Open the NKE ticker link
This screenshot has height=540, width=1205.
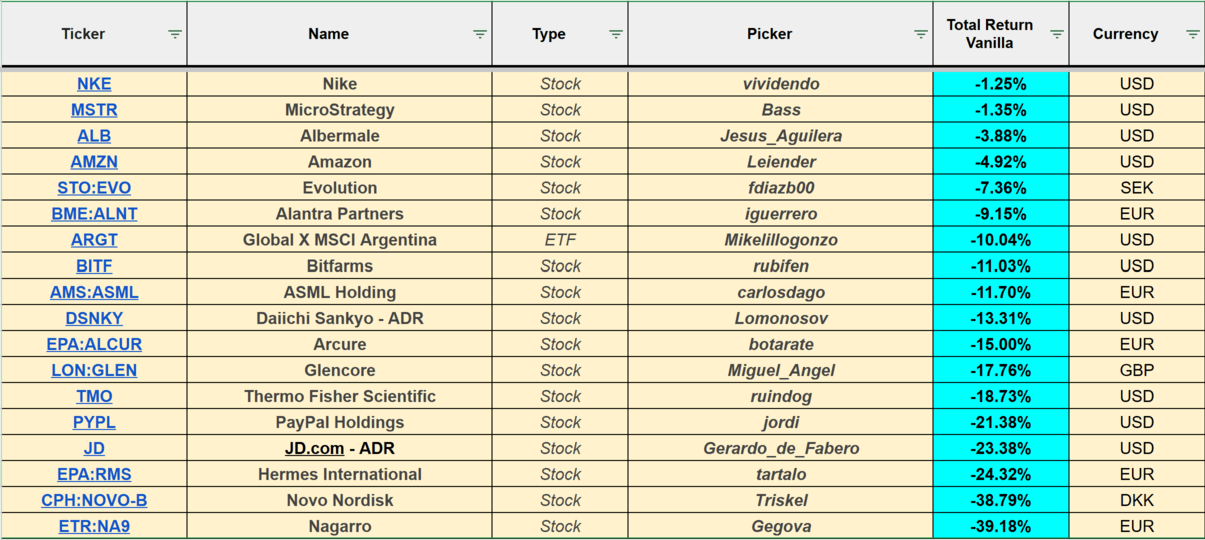[x=94, y=84]
